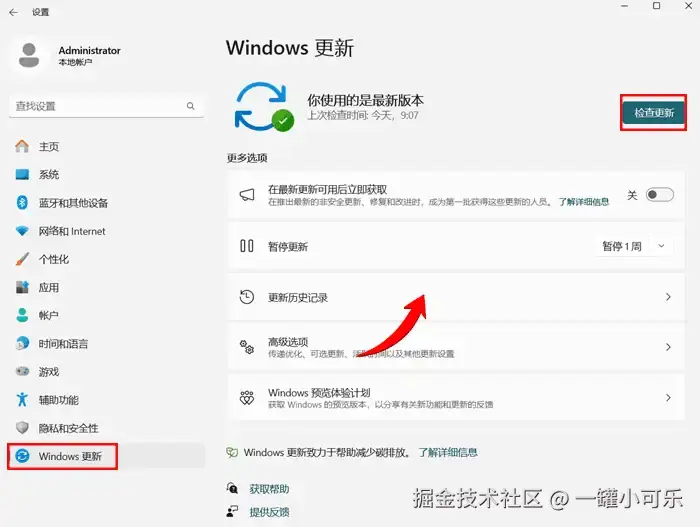Click the 主页 home icon
Screen dimensions: 700x527
pyautogui.click(x=22, y=146)
